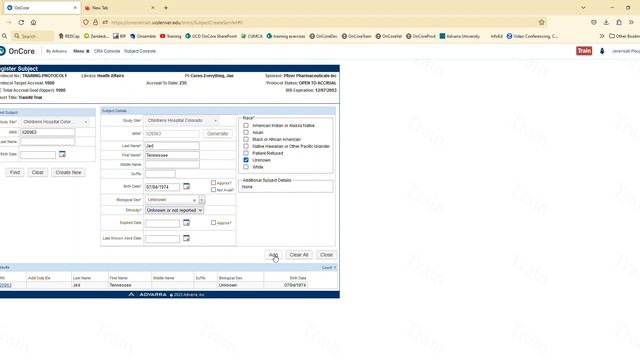The width and height of the screenshot is (640, 360).
Task: Open the notifications bell icon
Action: (x=602, y=51)
